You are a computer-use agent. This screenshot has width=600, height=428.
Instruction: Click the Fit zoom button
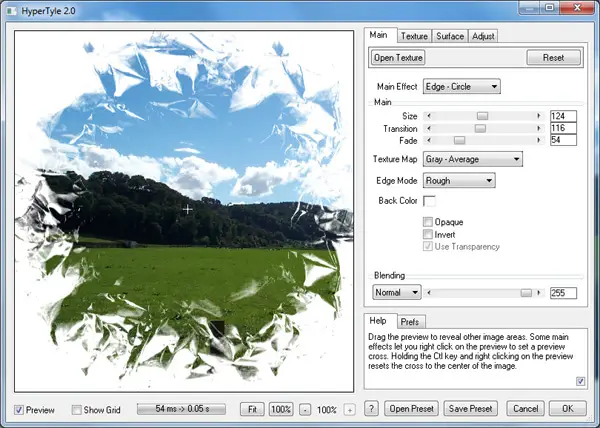[252, 409]
